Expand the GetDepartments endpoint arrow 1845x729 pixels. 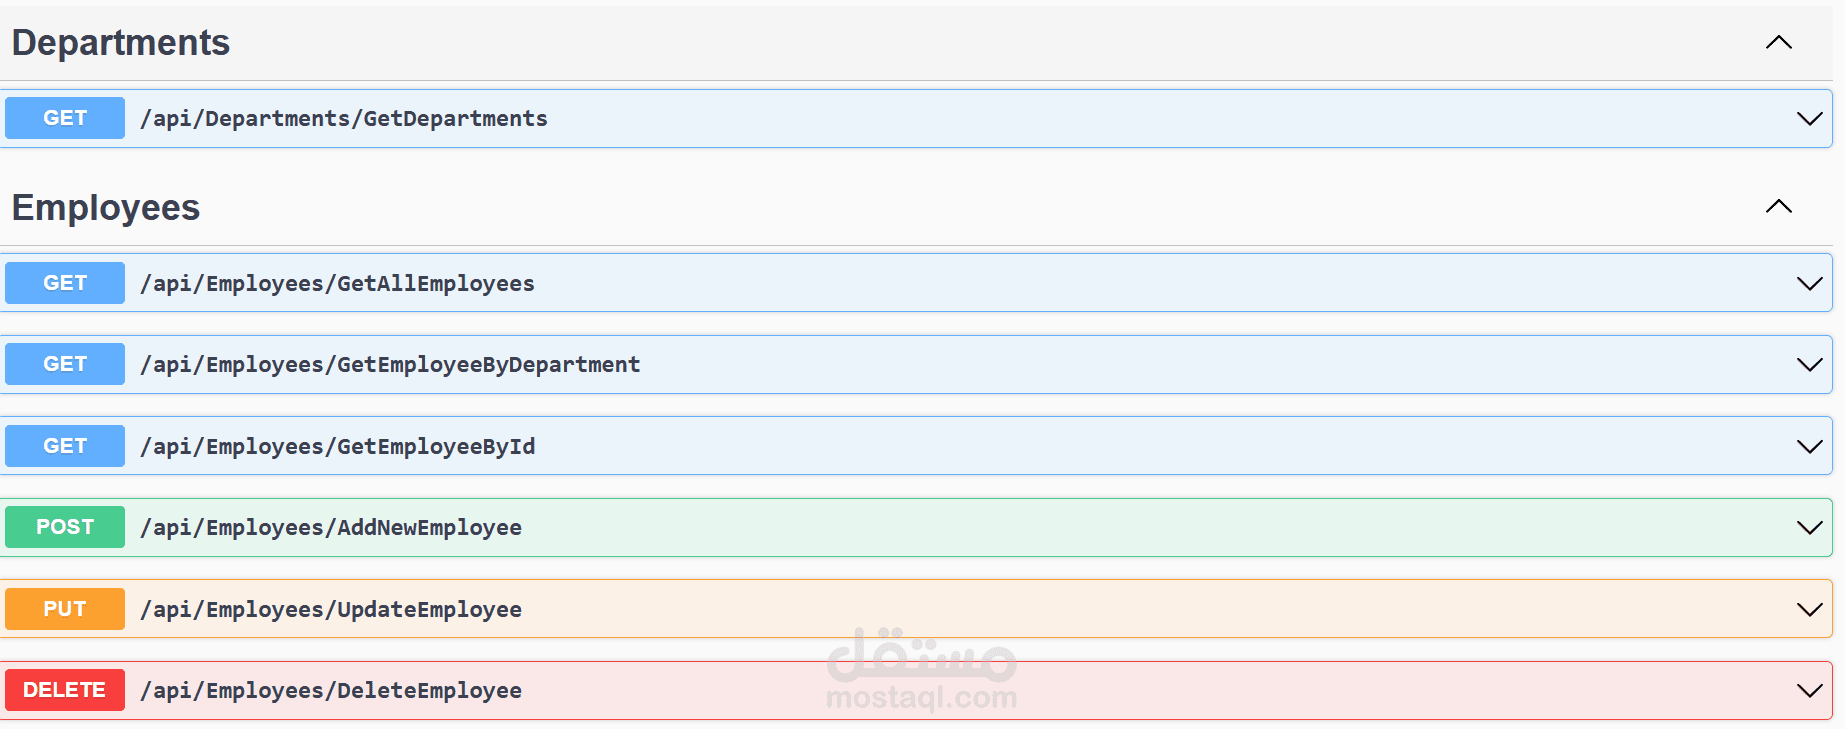(1809, 118)
